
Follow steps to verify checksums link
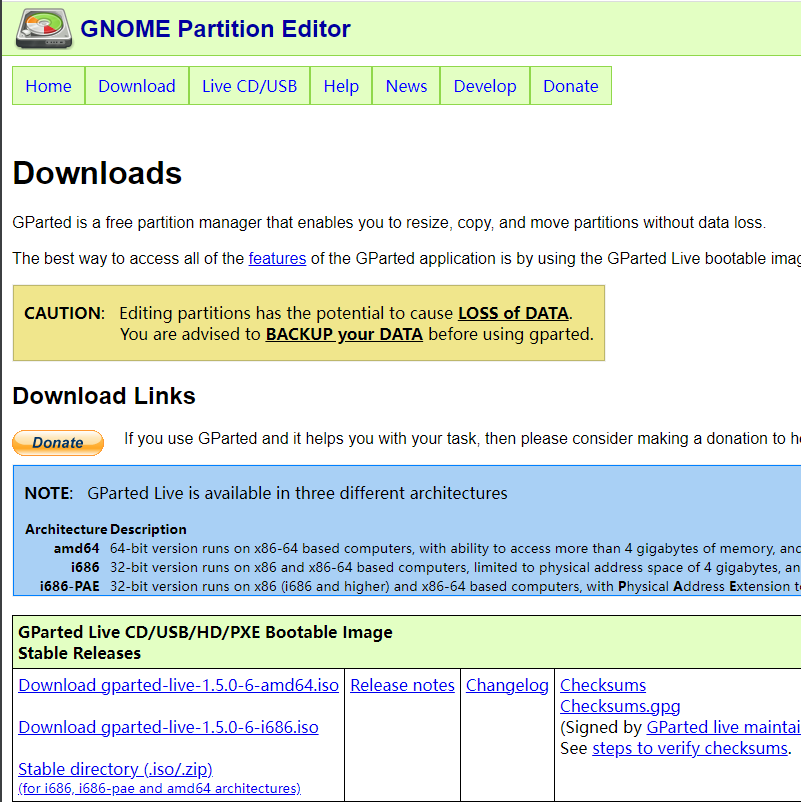pos(690,748)
